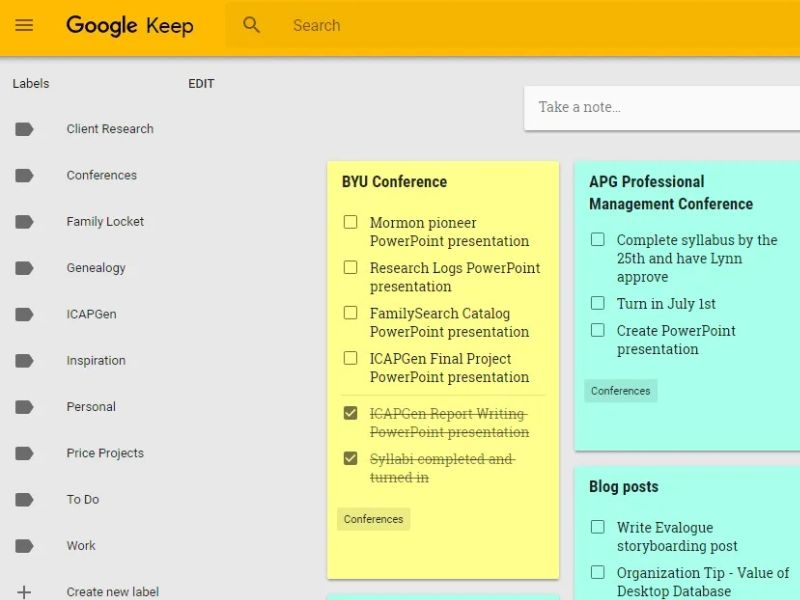Open the Genealogy label icon
Viewport: 800px width, 600px height.
click(x=25, y=268)
